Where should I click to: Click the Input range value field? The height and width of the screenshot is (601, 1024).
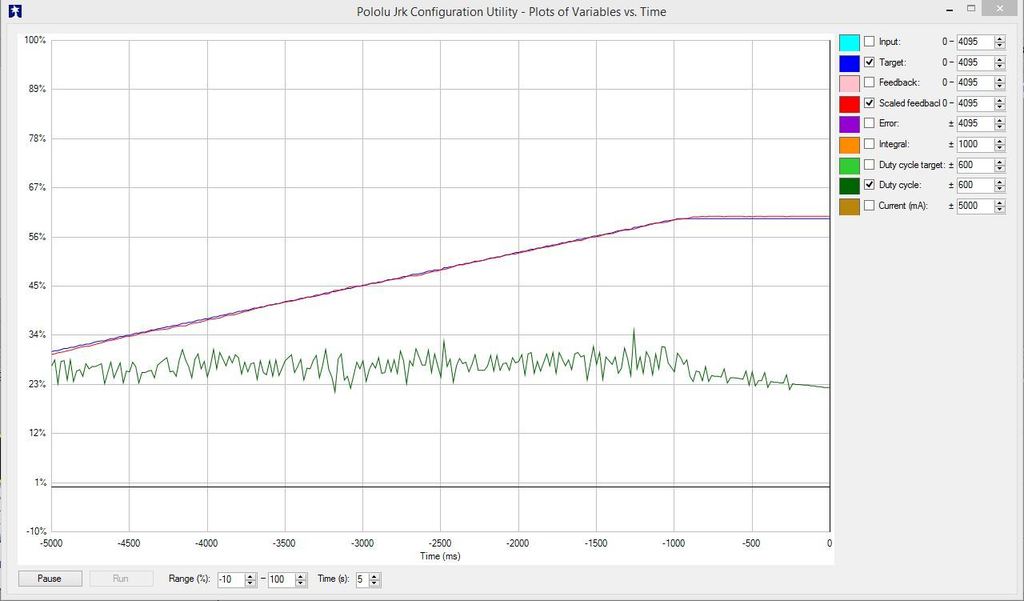point(975,42)
